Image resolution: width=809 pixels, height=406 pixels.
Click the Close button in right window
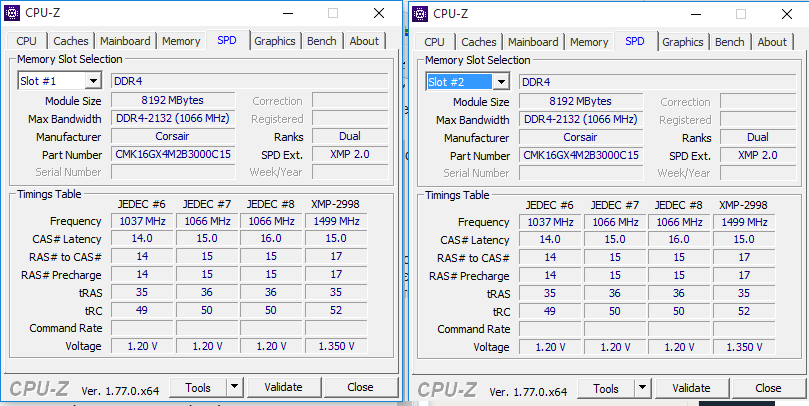[x=768, y=388]
